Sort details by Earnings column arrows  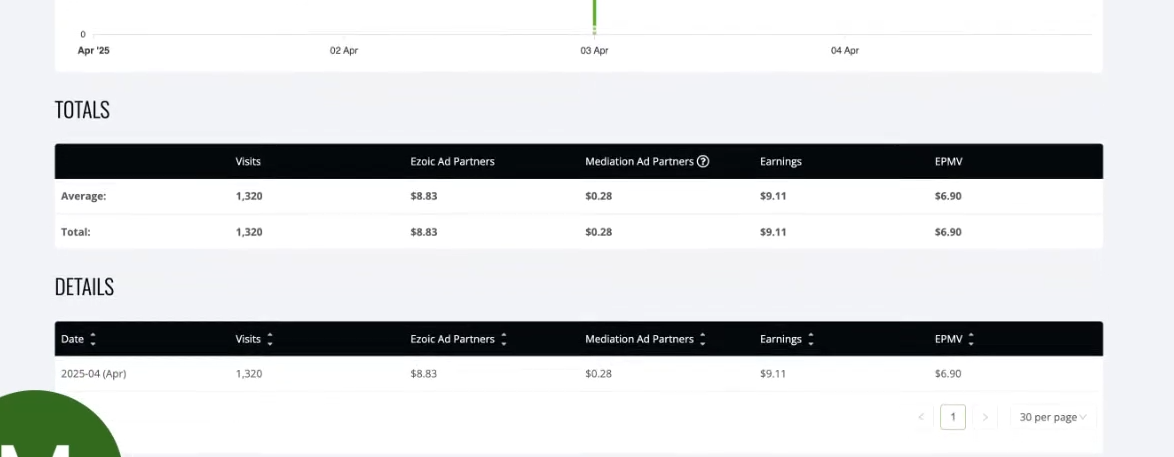(x=811, y=339)
